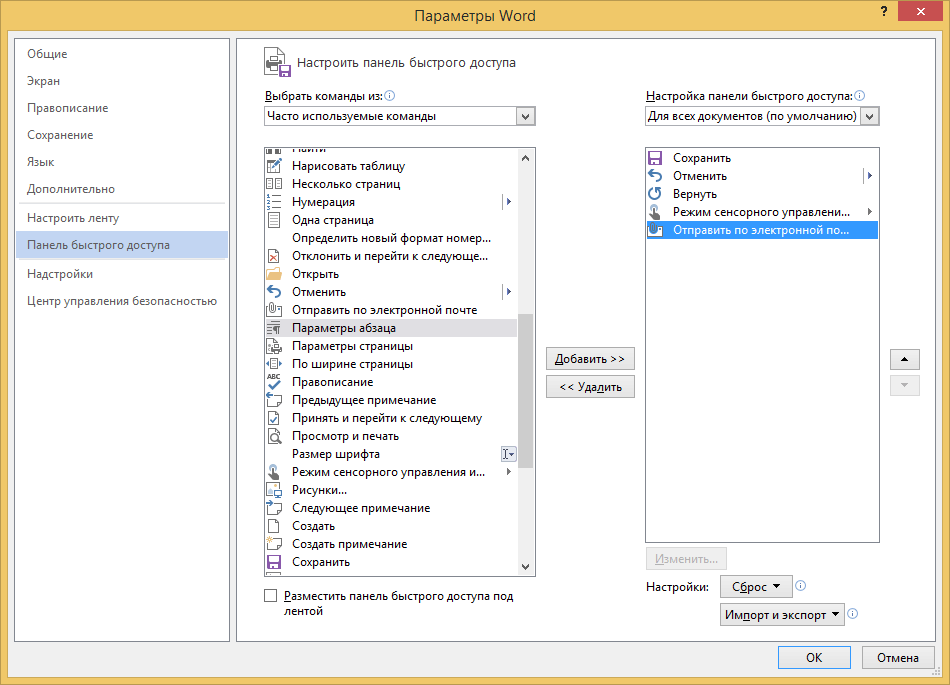Click the Send by email paperclip icon
This screenshot has width=950, height=685.
pos(274,310)
